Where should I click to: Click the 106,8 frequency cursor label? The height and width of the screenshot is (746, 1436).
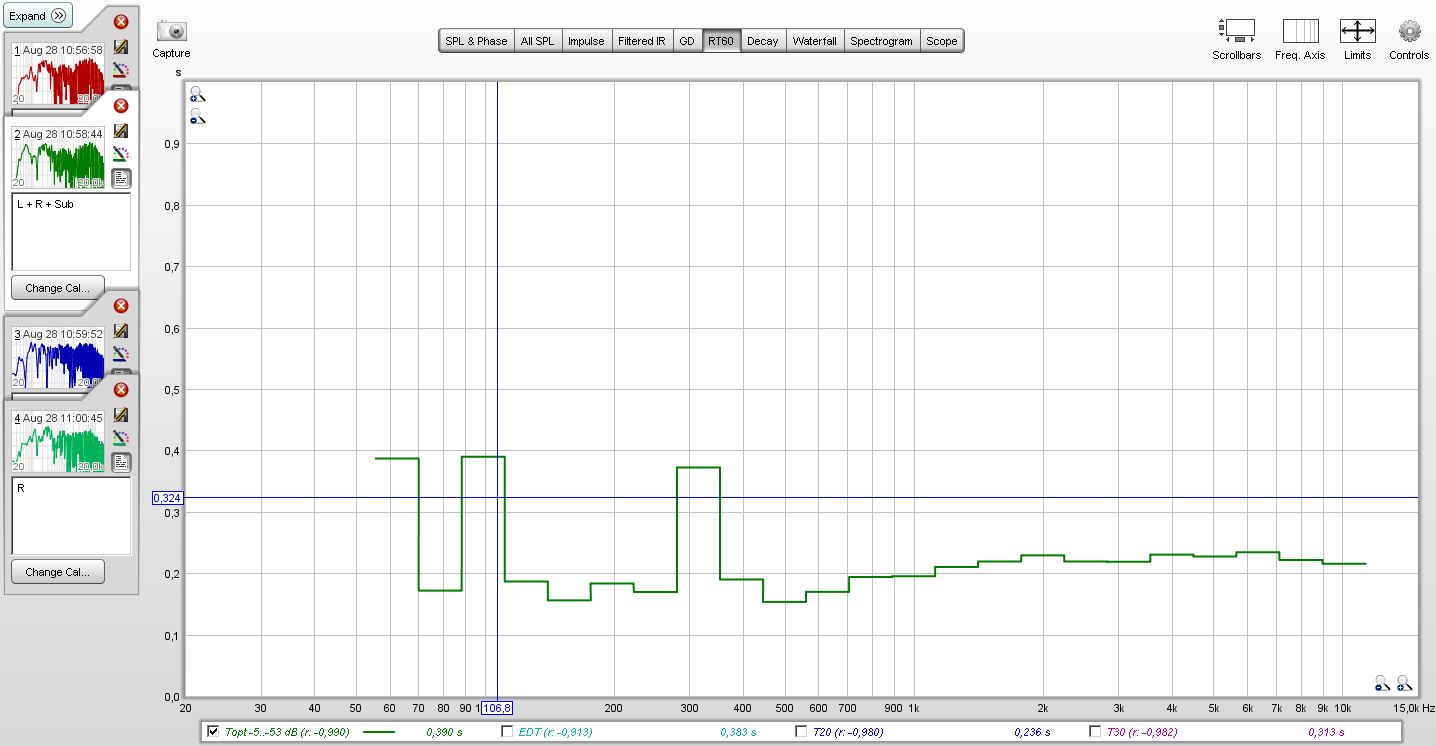point(496,708)
